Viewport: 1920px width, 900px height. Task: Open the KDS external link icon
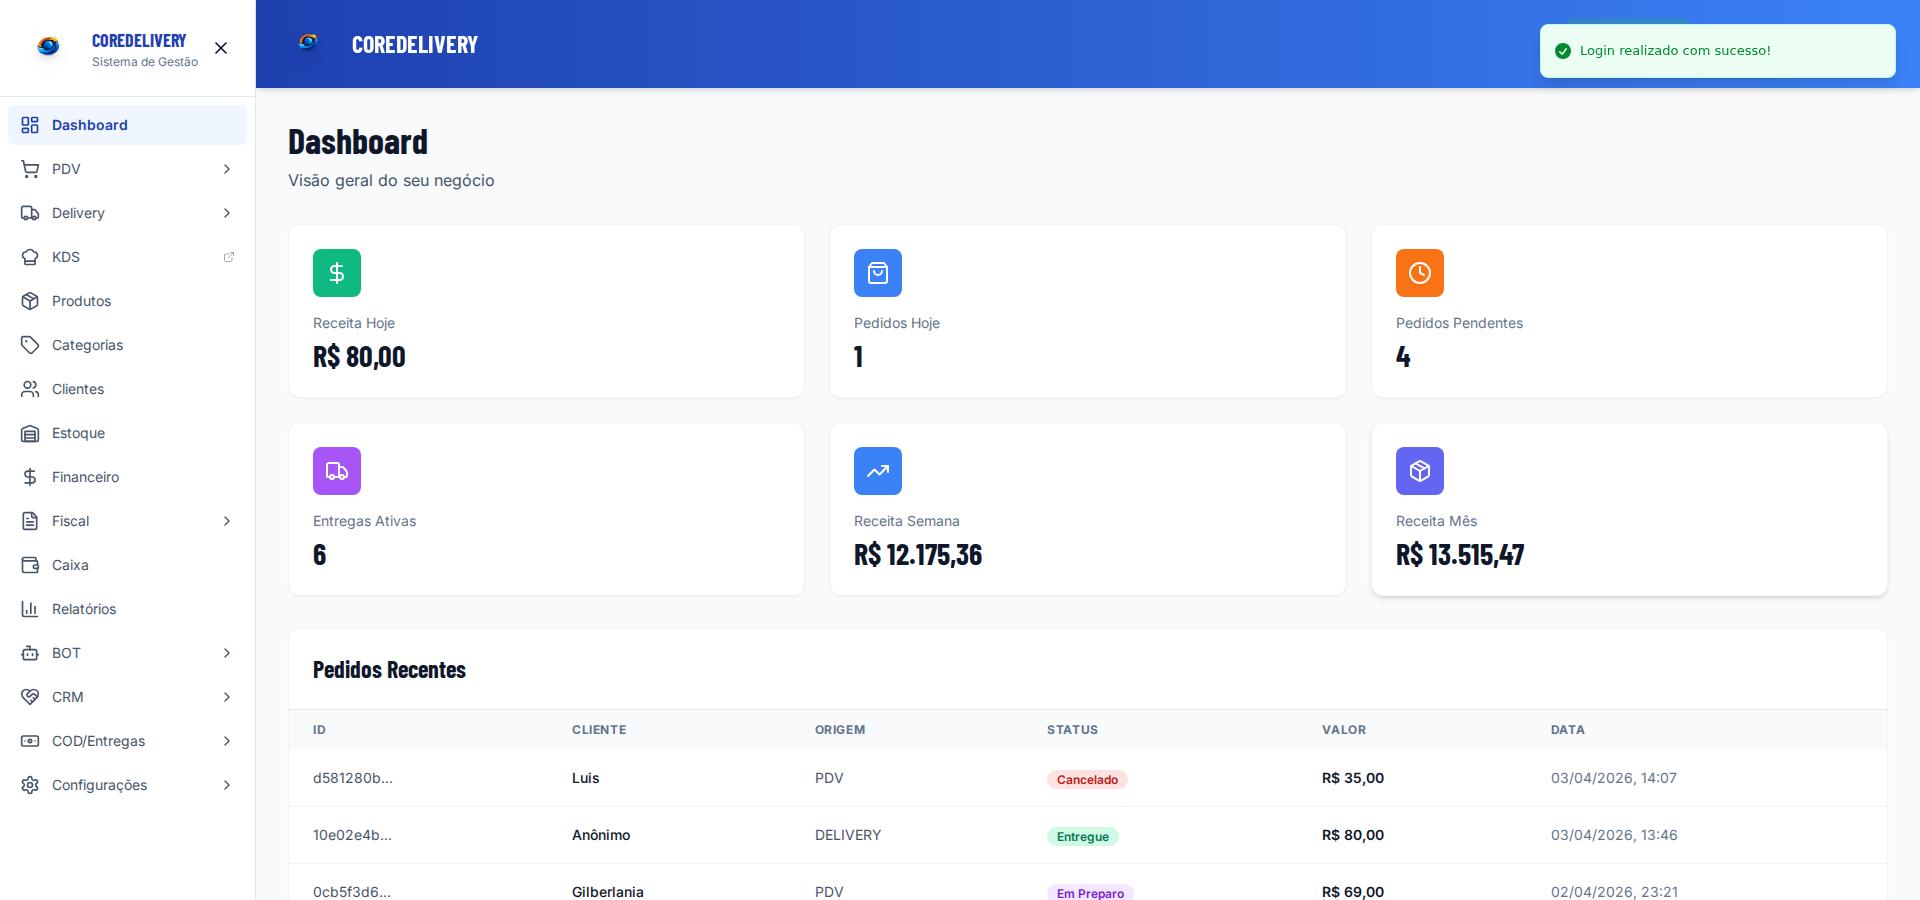click(x=229, y=257)
